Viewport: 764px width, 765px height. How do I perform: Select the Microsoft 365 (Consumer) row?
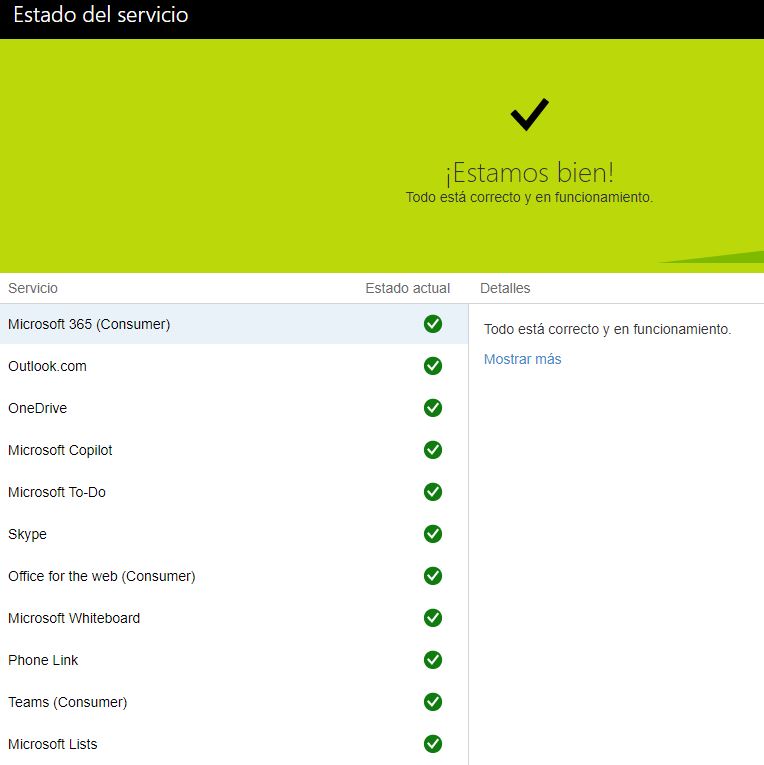[x=234, y=324]
